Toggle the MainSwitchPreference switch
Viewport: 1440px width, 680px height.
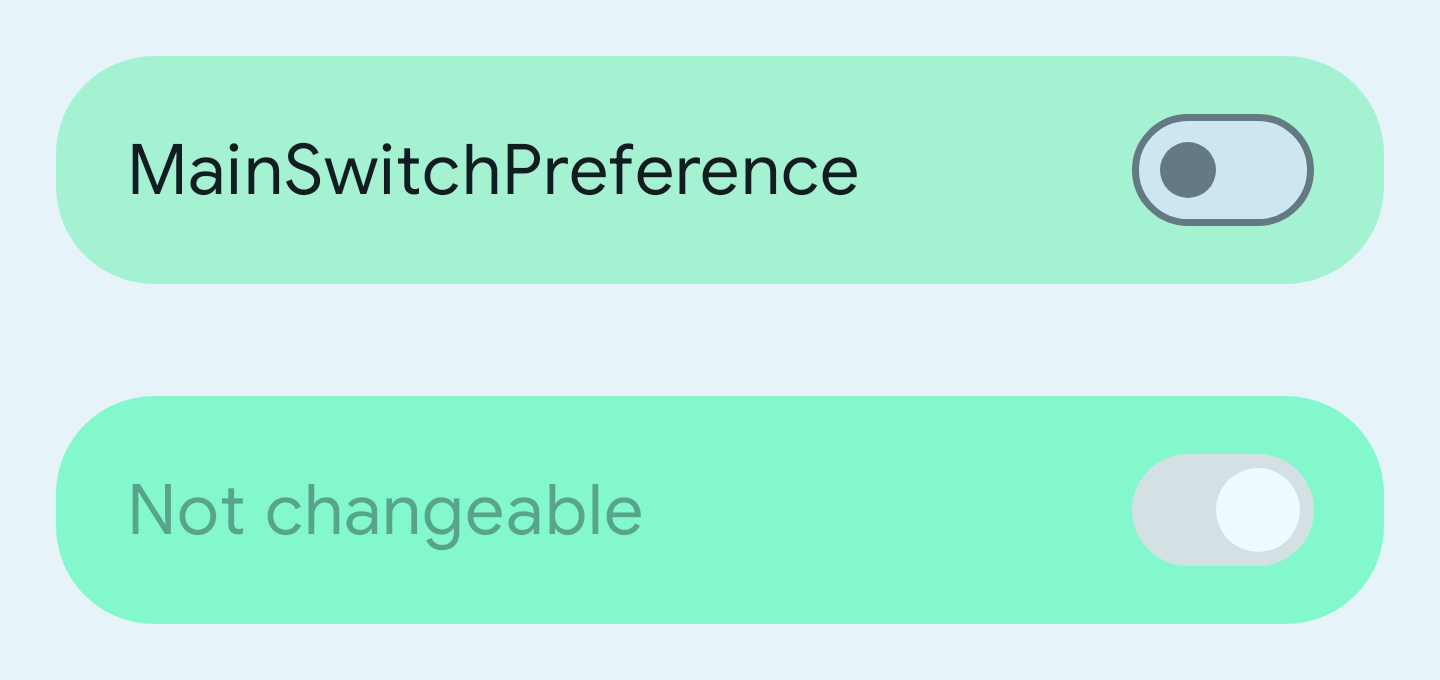pos(1222,170)
